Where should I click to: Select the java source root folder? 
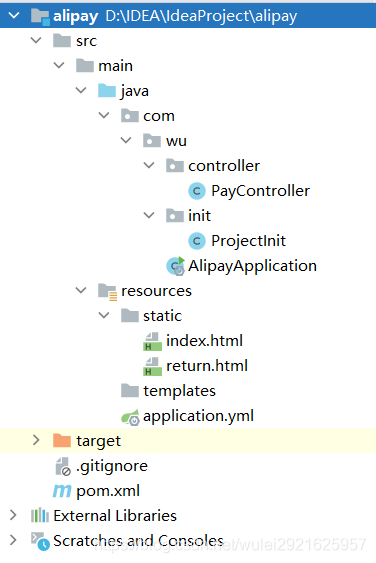pos(123,91)
